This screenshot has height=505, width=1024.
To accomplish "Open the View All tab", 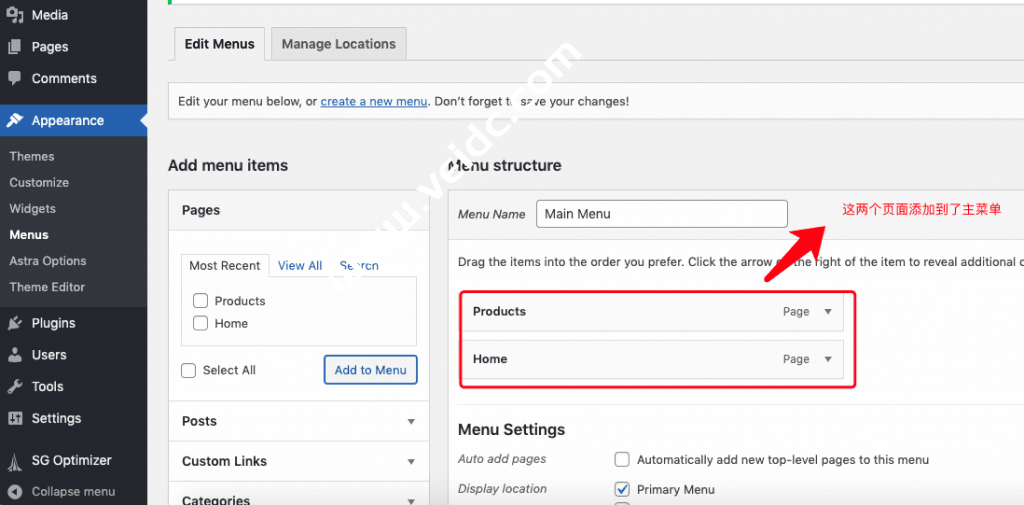I will tap(300, 266).
